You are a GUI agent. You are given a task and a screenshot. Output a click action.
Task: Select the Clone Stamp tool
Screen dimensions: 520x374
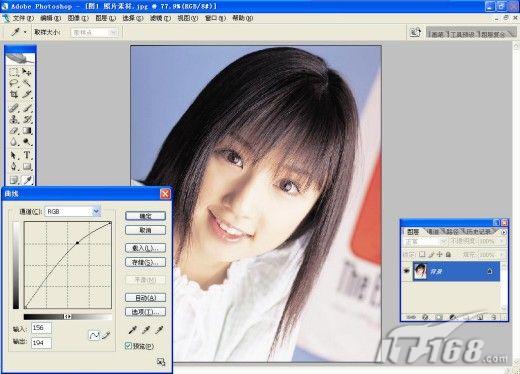pos(14,119)
